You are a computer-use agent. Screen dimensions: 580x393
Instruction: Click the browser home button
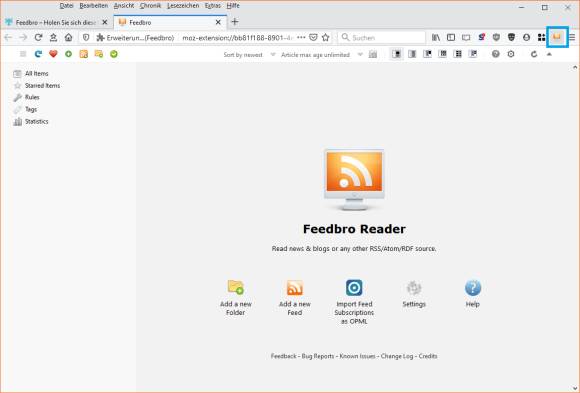coord(68,37)
